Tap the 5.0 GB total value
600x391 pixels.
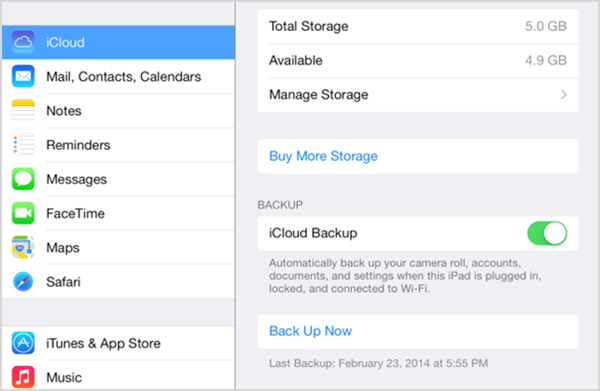coord(546,26)
